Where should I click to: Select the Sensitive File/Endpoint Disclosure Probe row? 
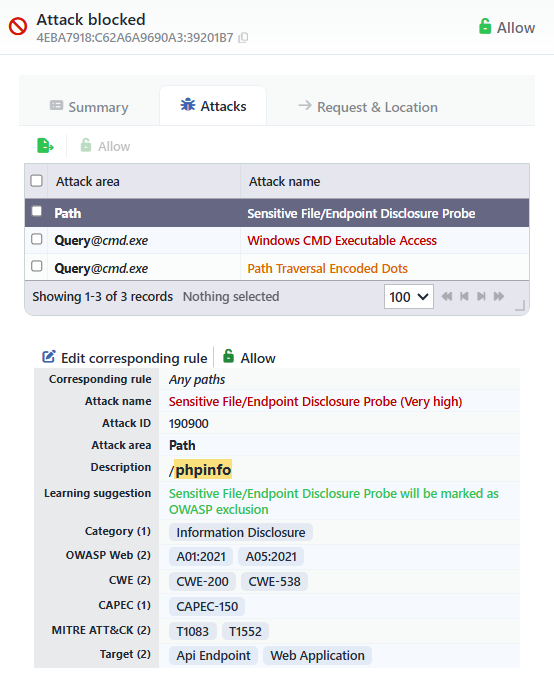point(277,213)
